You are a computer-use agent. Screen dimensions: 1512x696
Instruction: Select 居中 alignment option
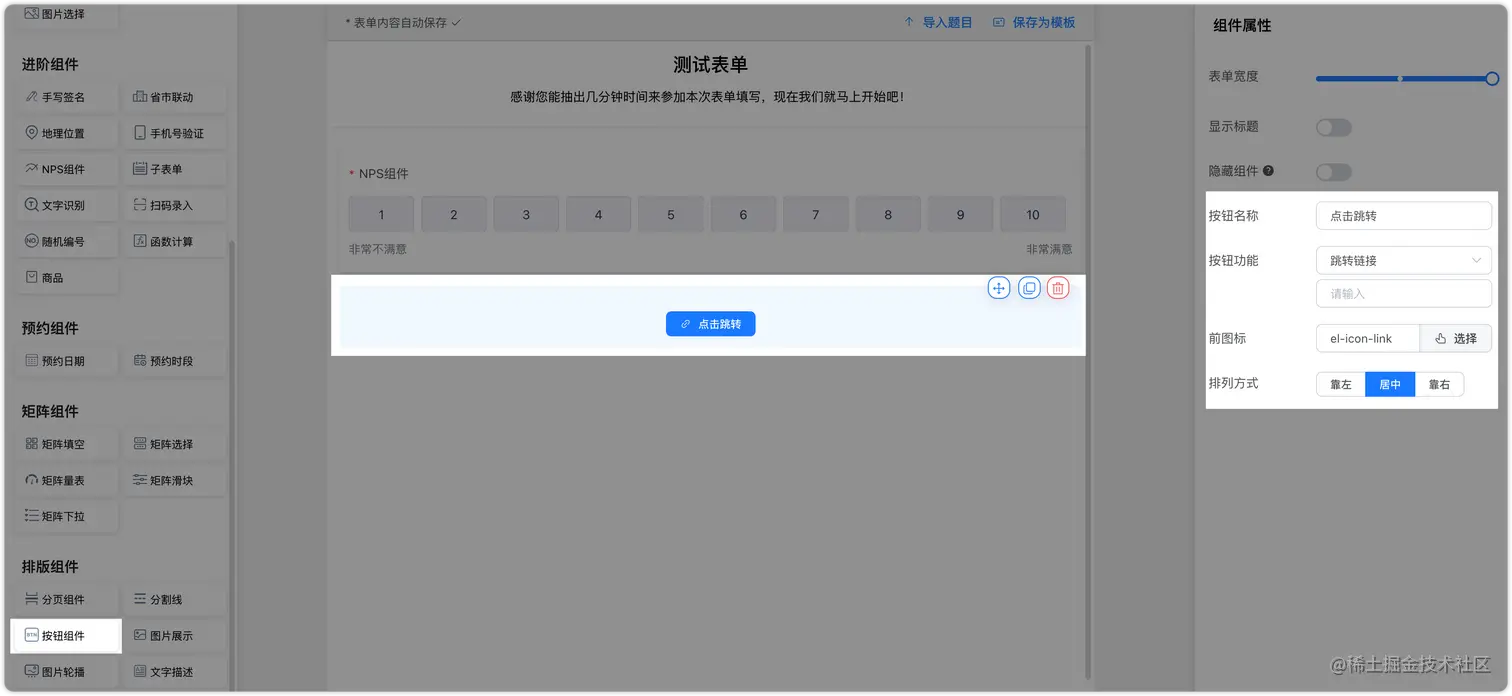point(1390,384)
